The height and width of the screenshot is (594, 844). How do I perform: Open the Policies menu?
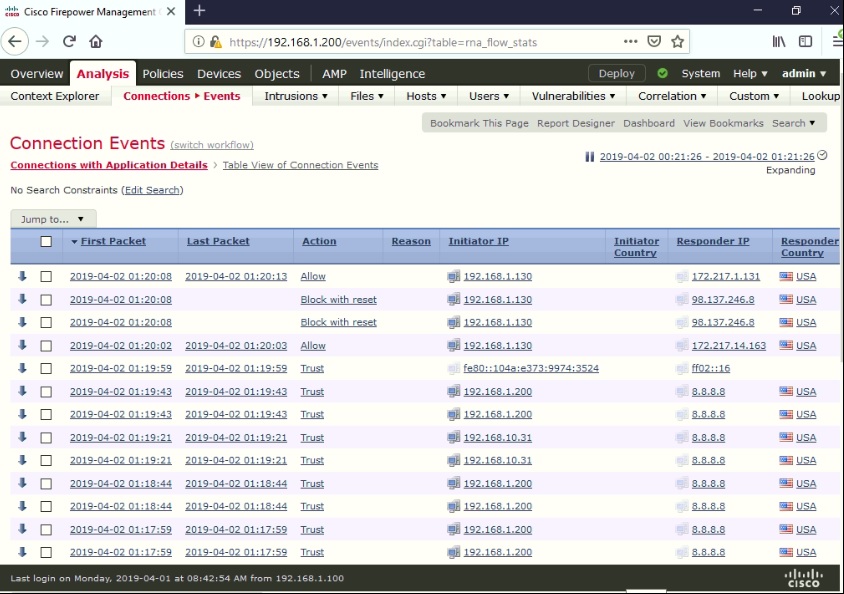tap(162, 73)
